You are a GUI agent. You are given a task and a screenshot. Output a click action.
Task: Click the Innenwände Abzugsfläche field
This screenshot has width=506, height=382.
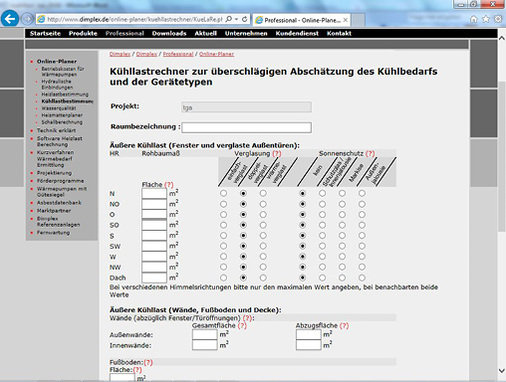coord(308,345)
